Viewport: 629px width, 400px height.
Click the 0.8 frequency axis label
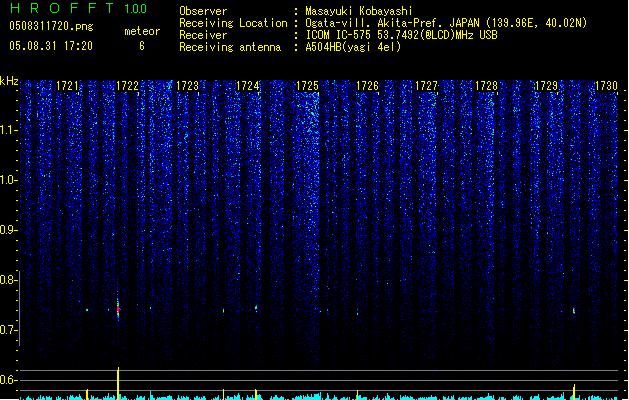(x=8, y=280)
